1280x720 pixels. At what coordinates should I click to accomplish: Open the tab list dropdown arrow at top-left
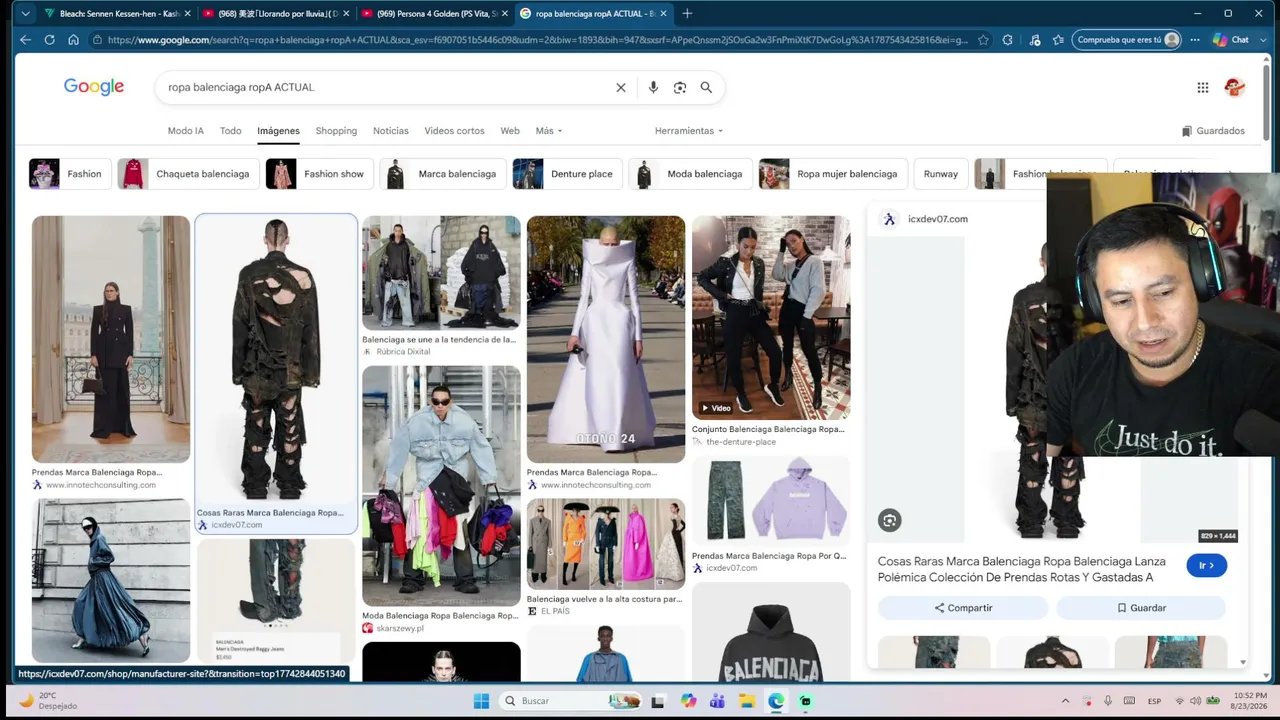click(x=25, y=14)
